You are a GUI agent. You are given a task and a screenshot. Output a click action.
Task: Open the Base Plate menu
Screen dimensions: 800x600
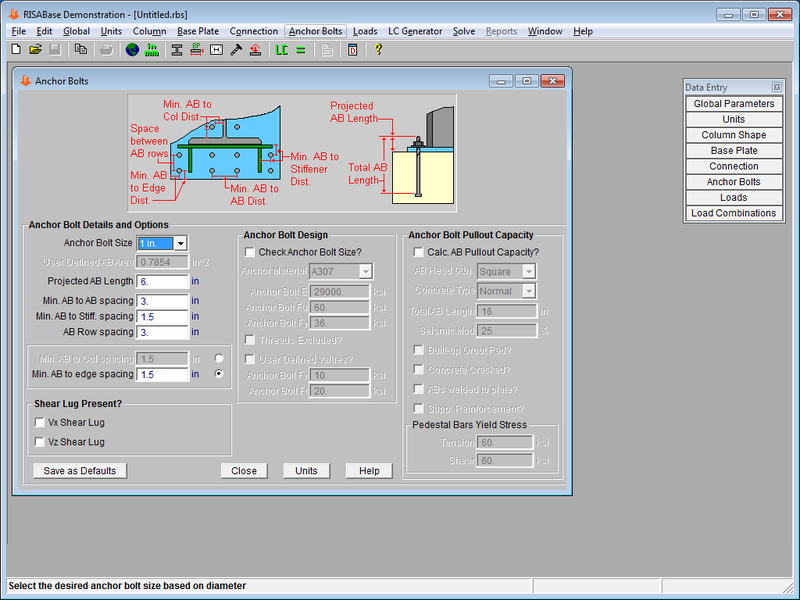pyautogui.click(x=198, y=31)
